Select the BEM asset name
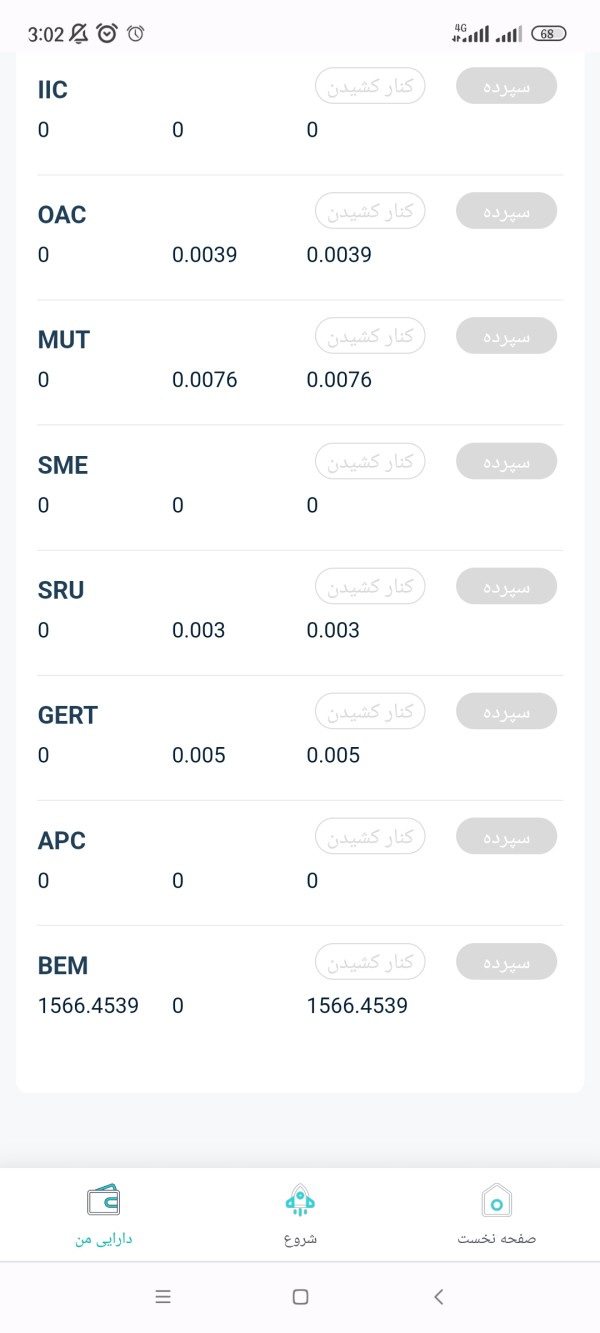Image resolution: width=600 pixels, height=1333 pixels. point(63,965)
